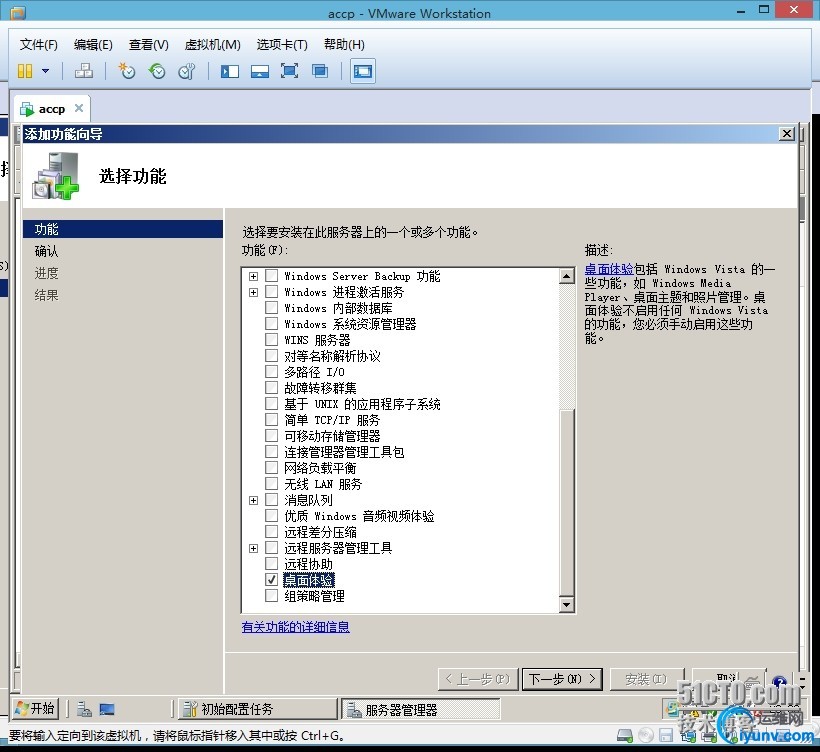820x752 pixels.
Task: Click the 连接管理器管理工具包 feature label
Action: (344, 452)
